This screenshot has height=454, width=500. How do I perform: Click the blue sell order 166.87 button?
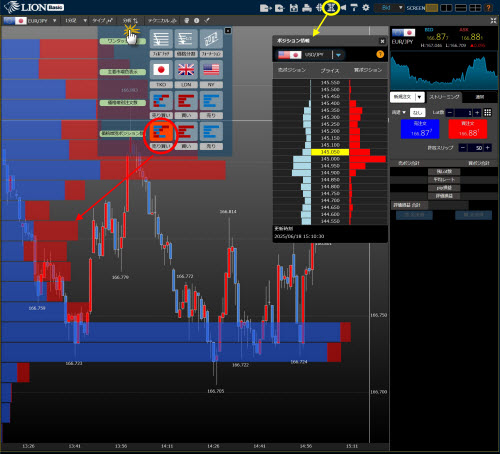[x=420, y=129]
